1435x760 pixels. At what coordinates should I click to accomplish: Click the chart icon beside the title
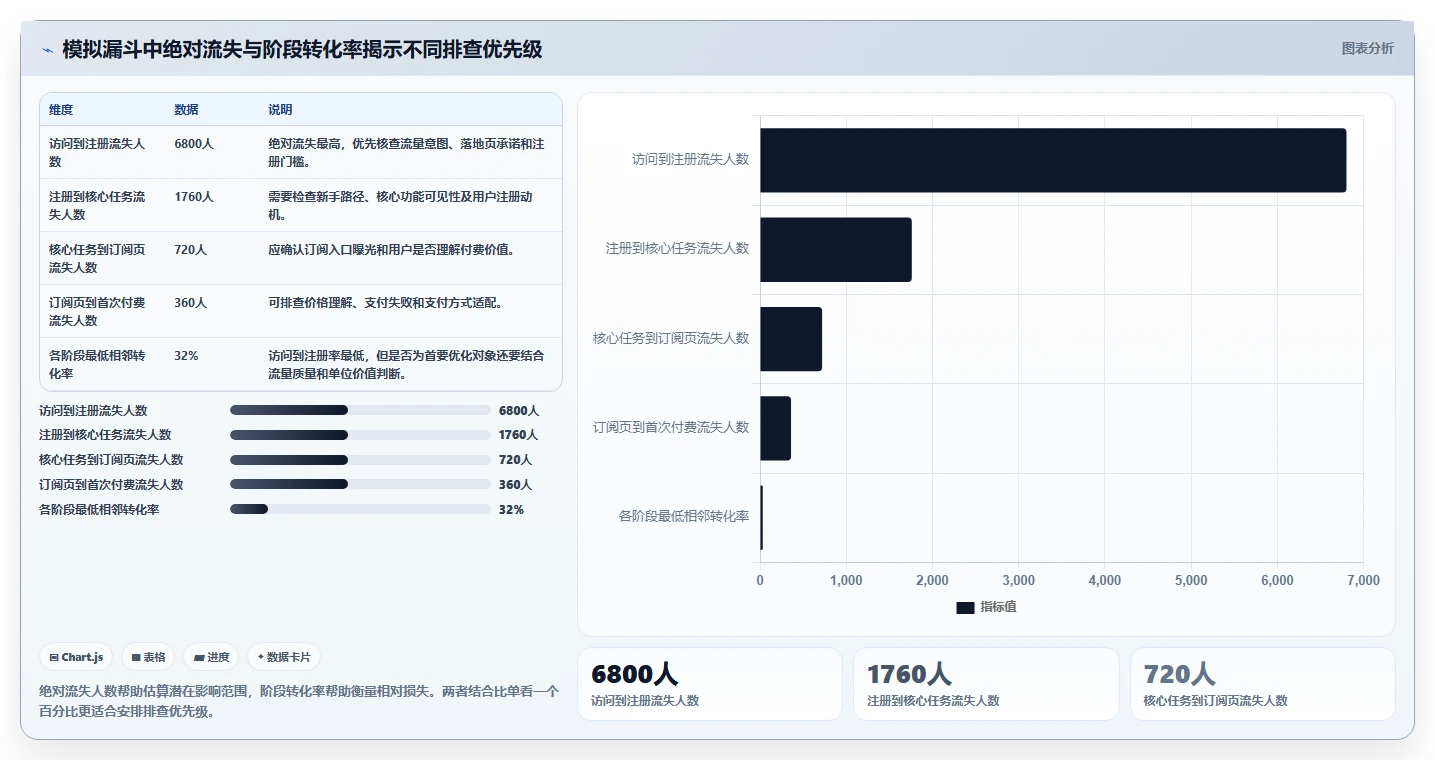pos(48,50)
